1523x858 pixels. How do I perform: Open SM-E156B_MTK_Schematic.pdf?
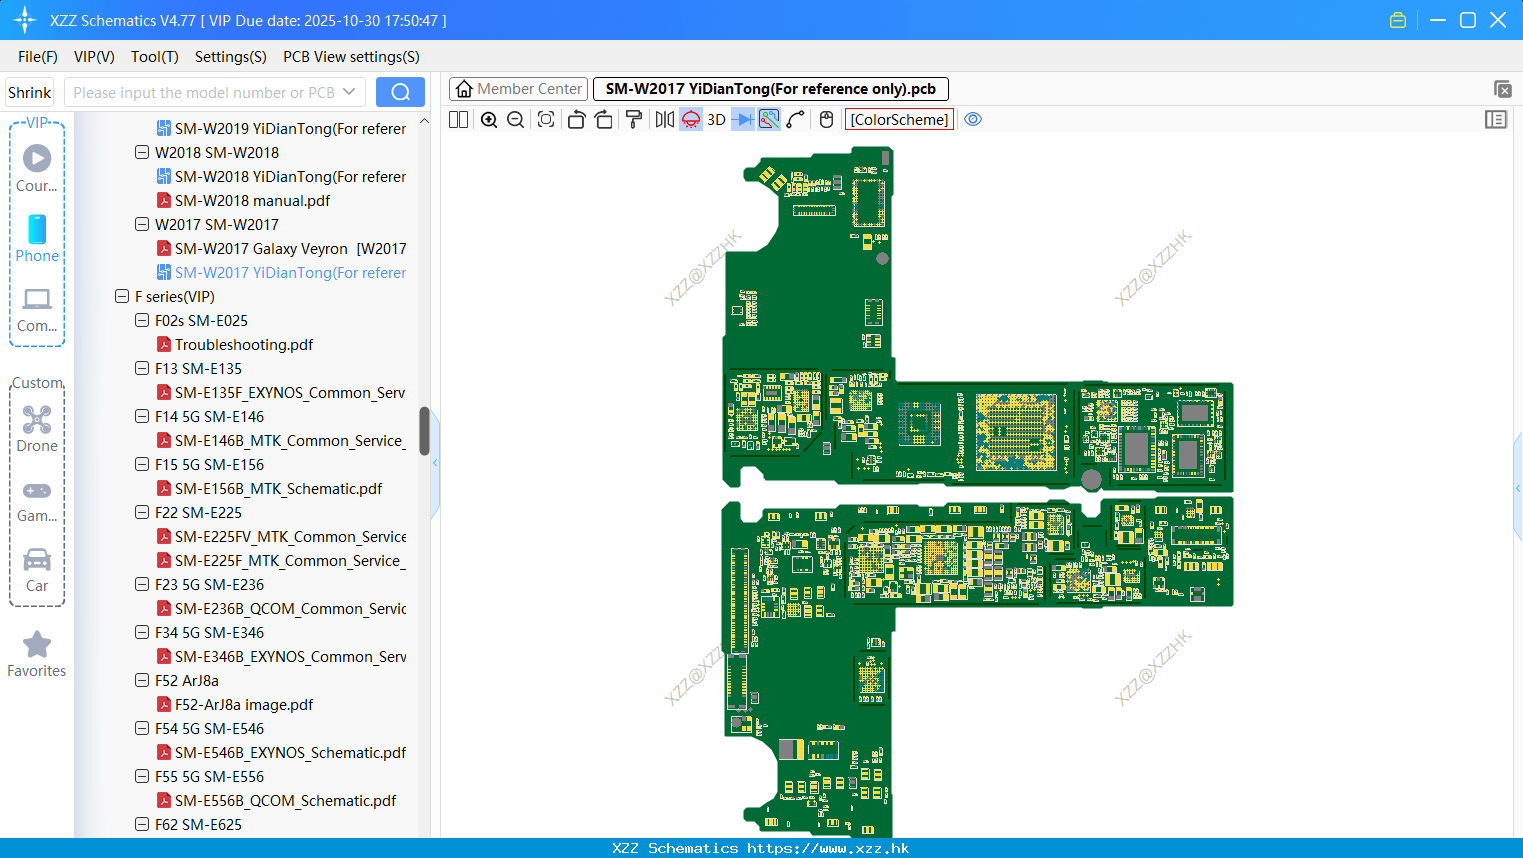click(278, 488)
